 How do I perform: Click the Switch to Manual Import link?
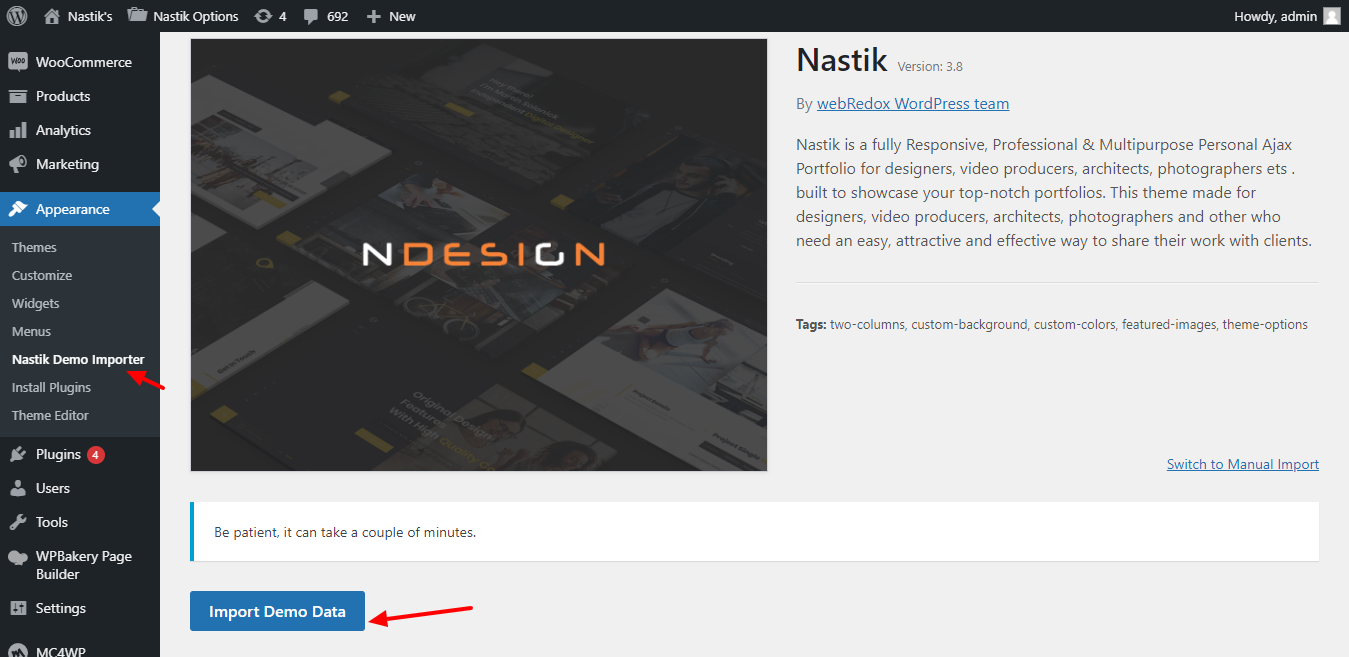(x=1242, y=464)
